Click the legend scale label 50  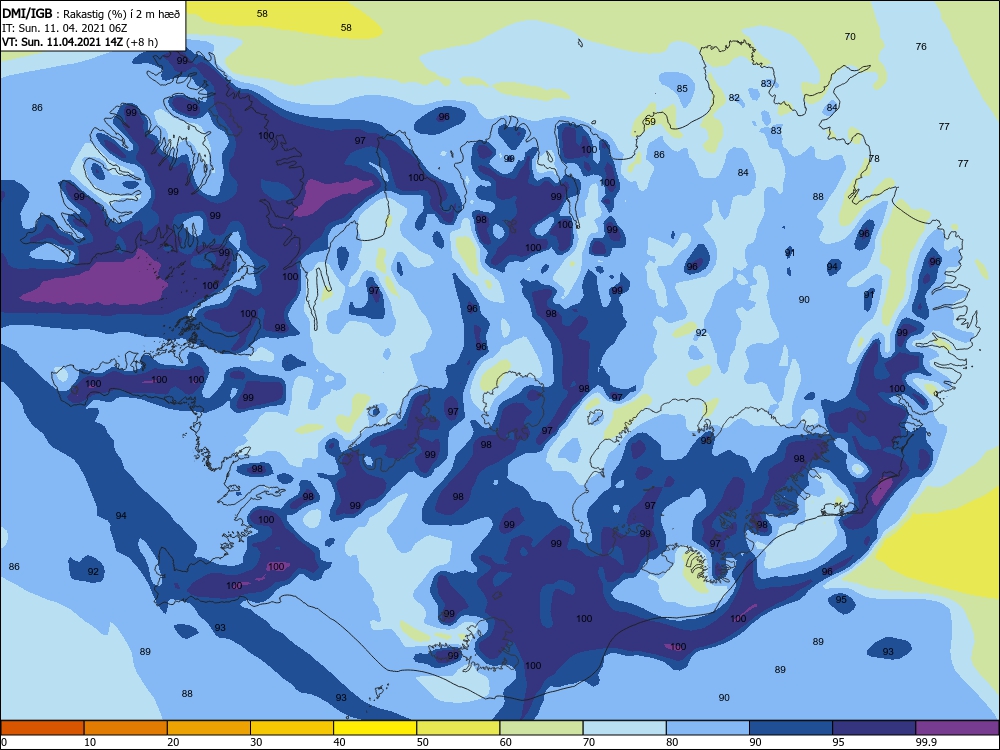pyautogui.click(x=423, y=742)
